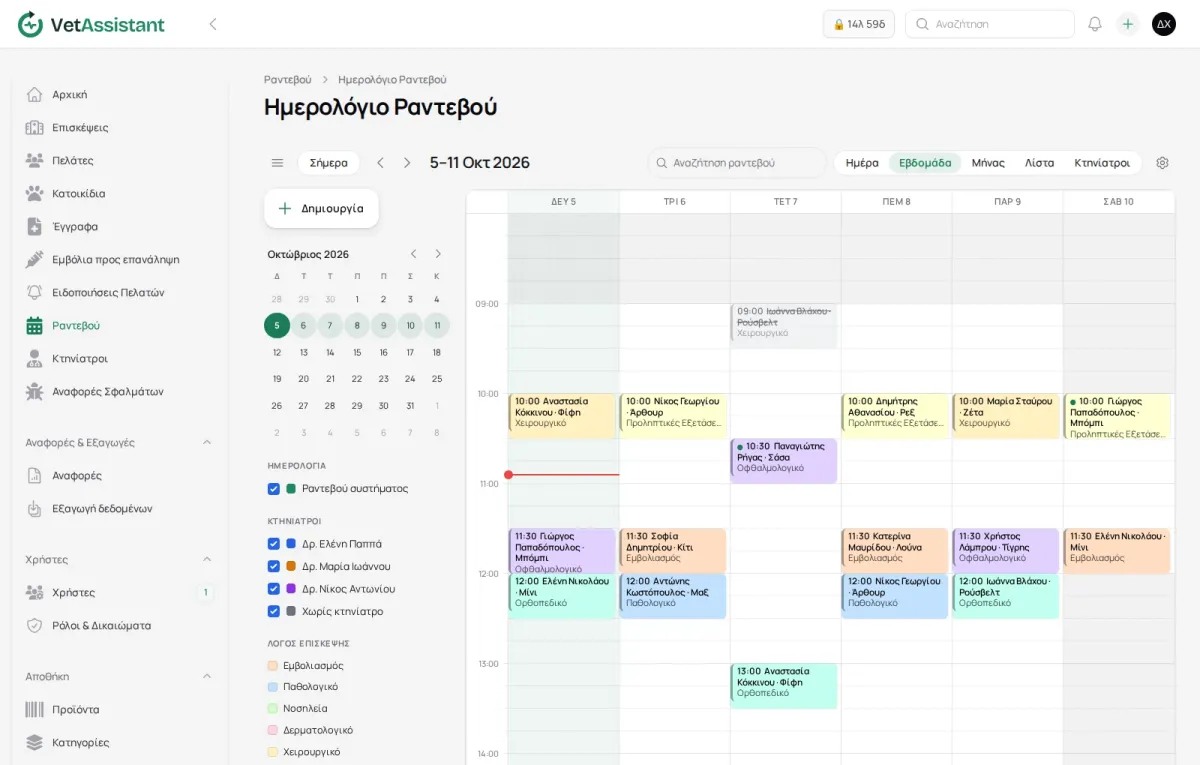Show next month in mini calendar

point(438,254)
